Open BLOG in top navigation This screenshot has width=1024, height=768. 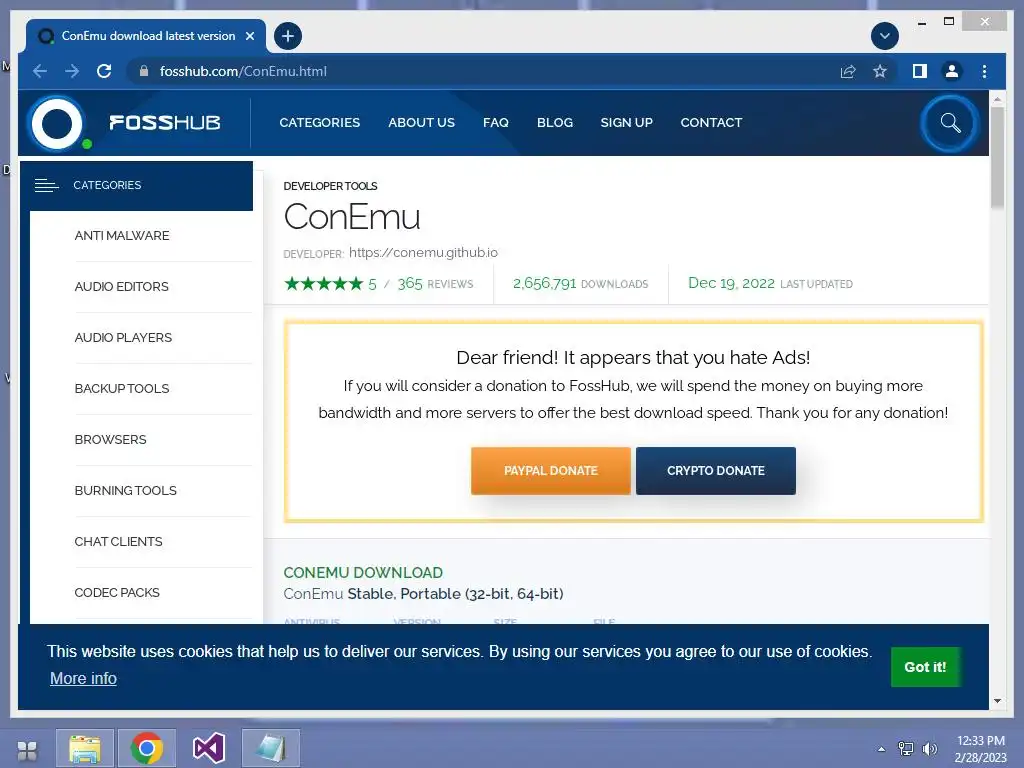(554, 123)
